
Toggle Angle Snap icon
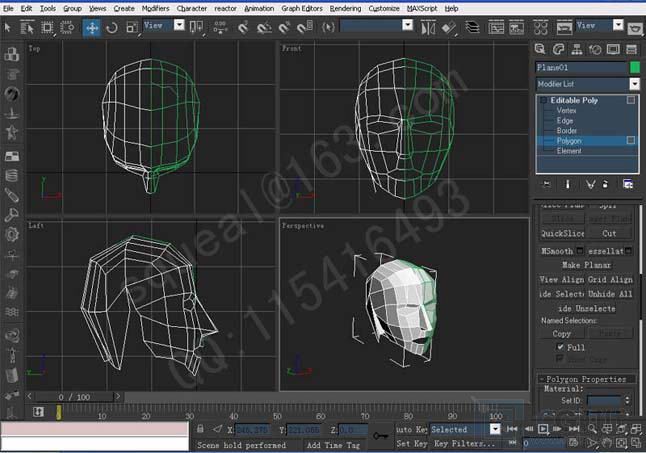264,28
